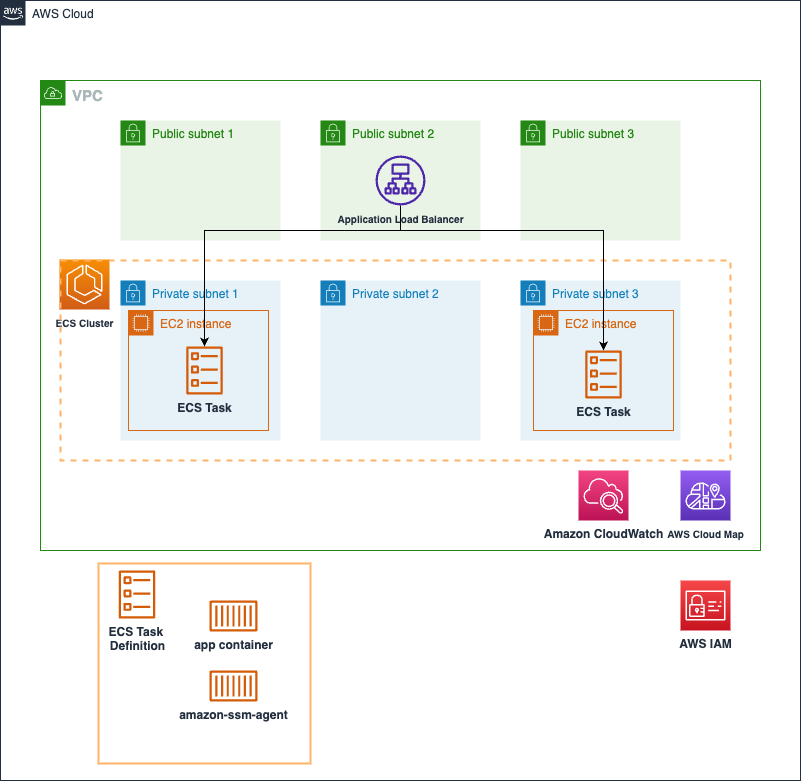The image size is (801, 782).
Task: Select the amazon-ssm-agent container icon
Action: [x=233, y=686]
